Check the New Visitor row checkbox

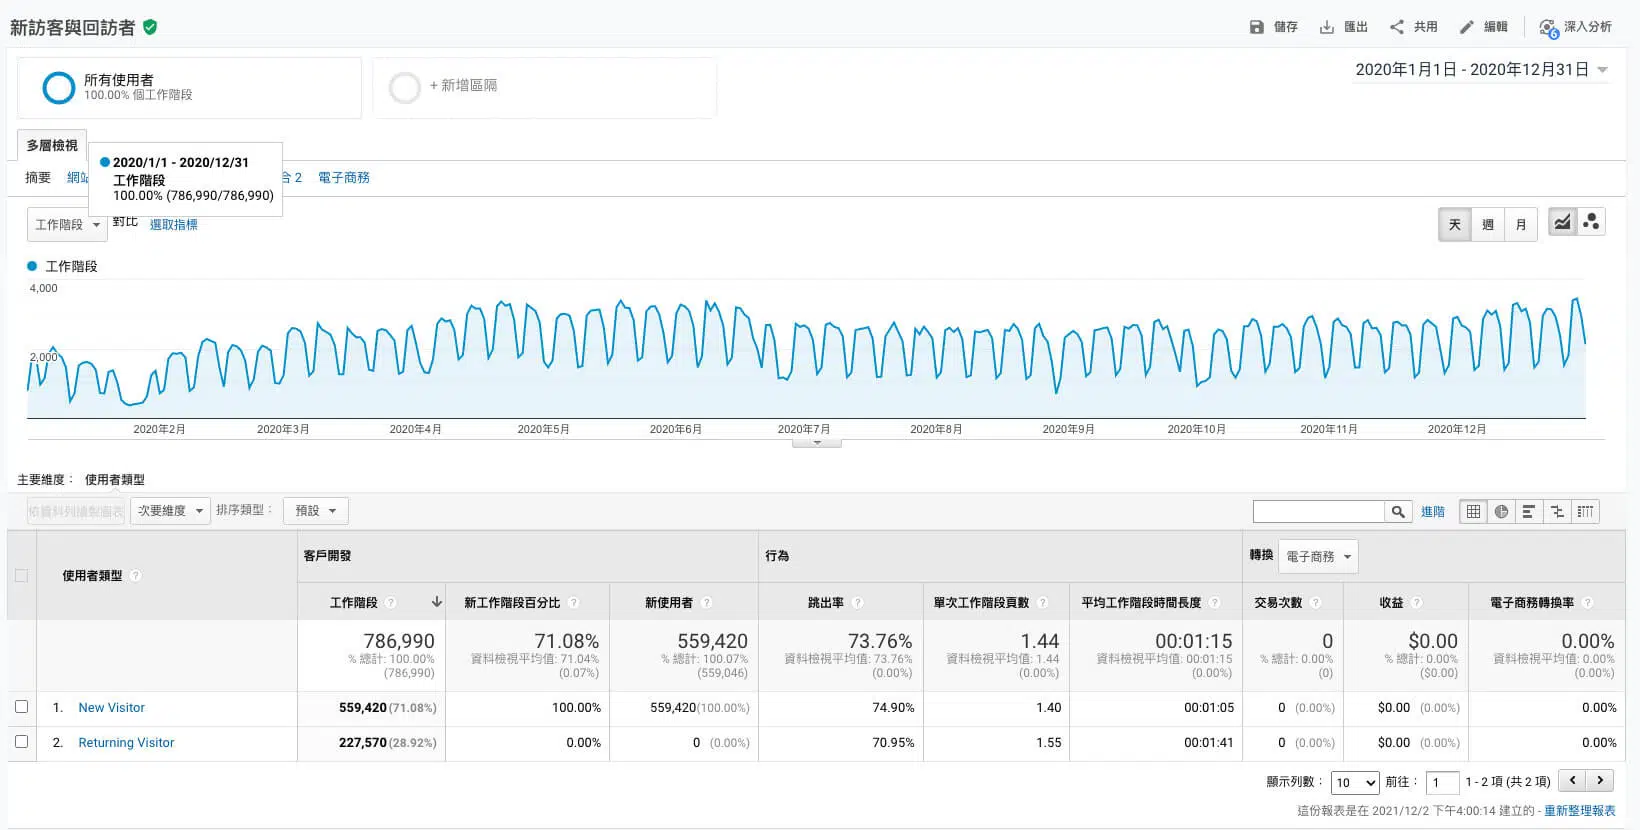point(21,707)
